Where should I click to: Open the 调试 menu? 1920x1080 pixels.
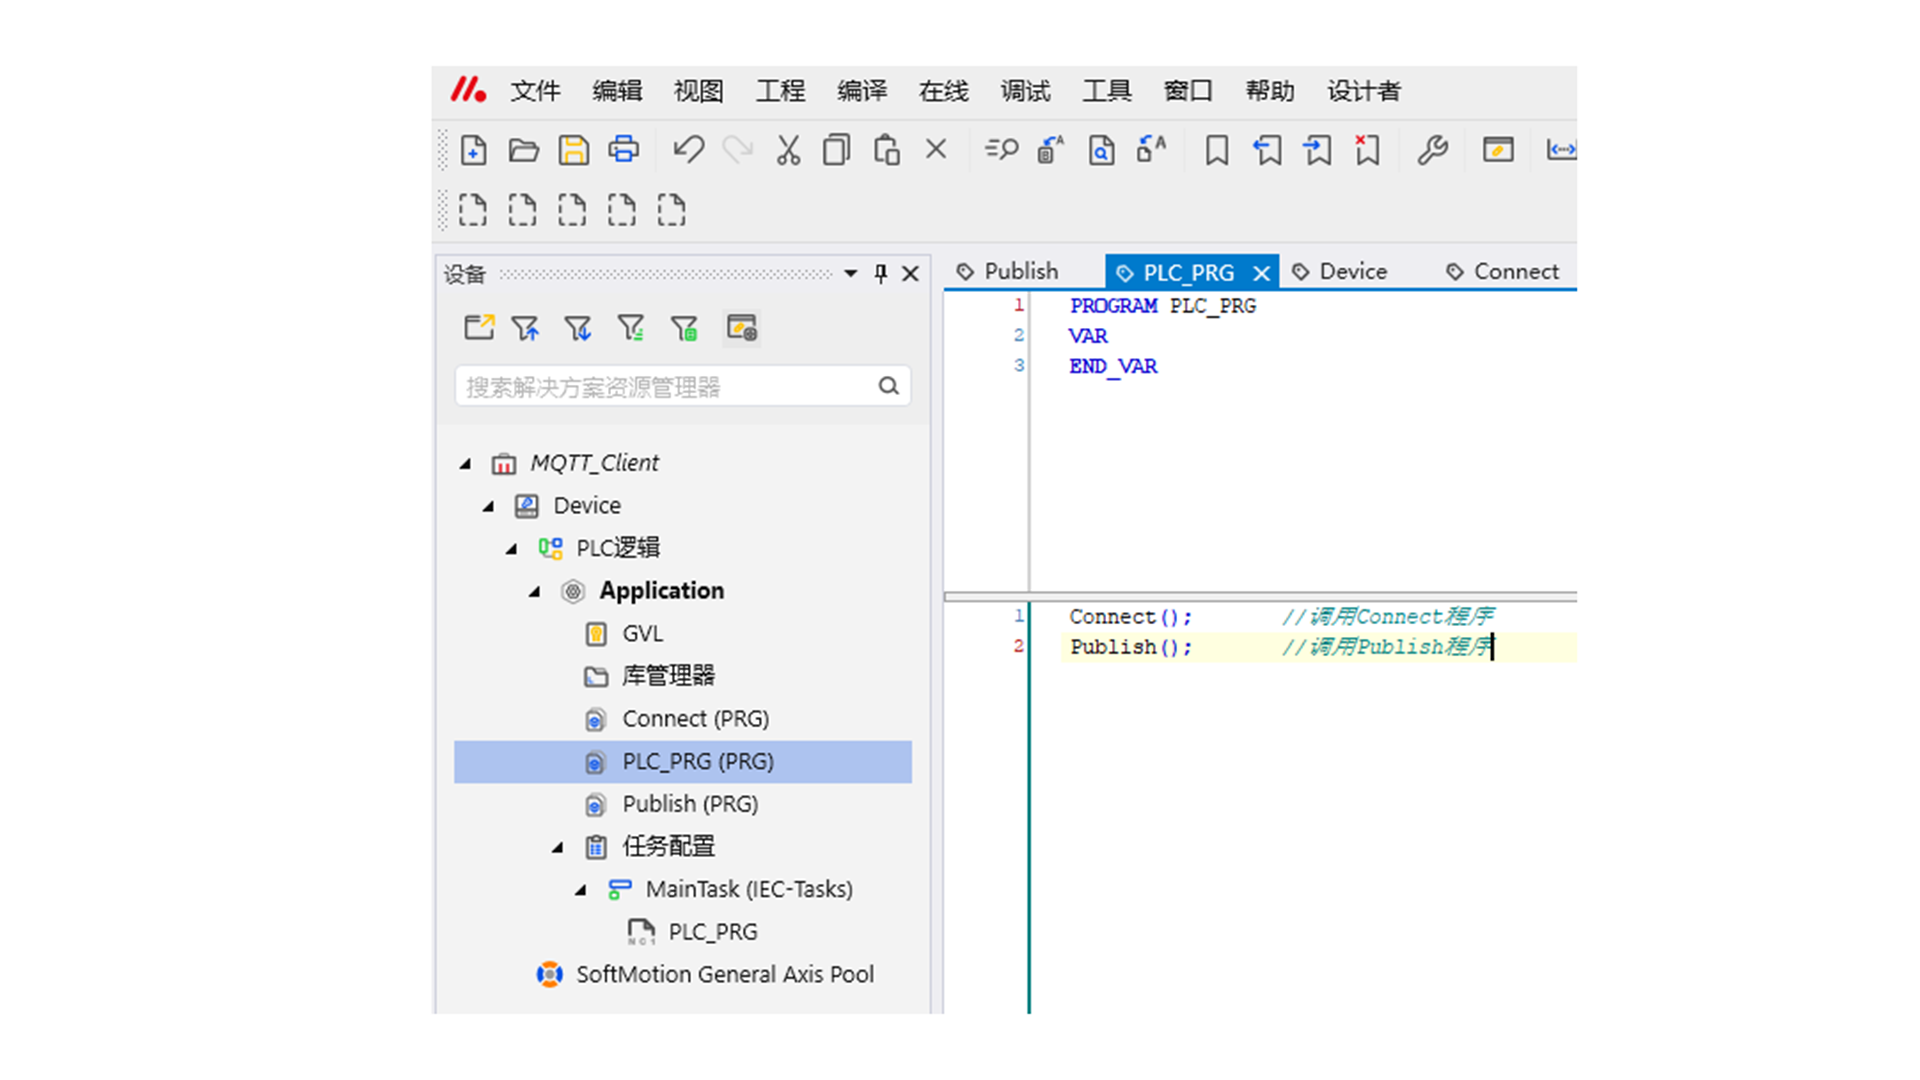(1026, 91)
